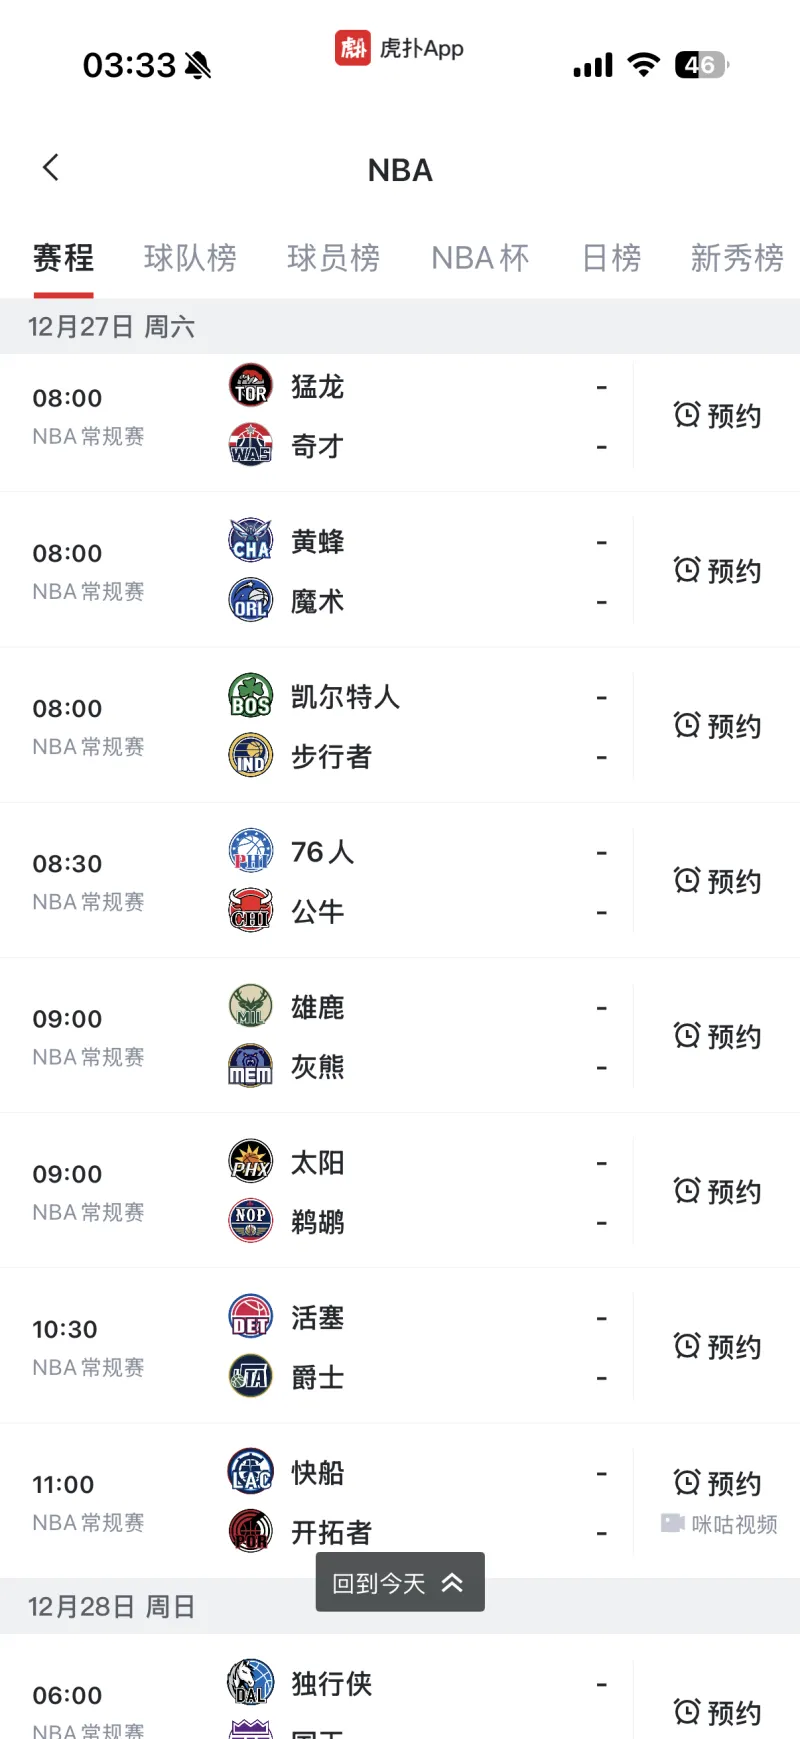Screen dimensions: 800x1739
Task: Toggle reminder for the 活塞 vs 爵士 game
Action: coord(717,1347)
